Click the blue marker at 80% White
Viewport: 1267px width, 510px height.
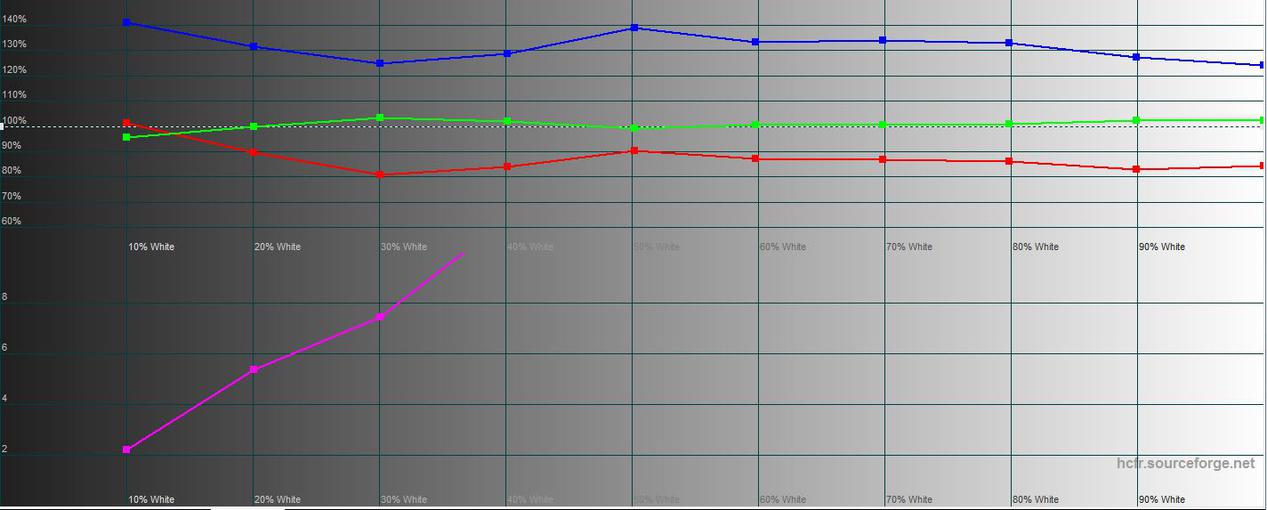tap(1010, 43)
